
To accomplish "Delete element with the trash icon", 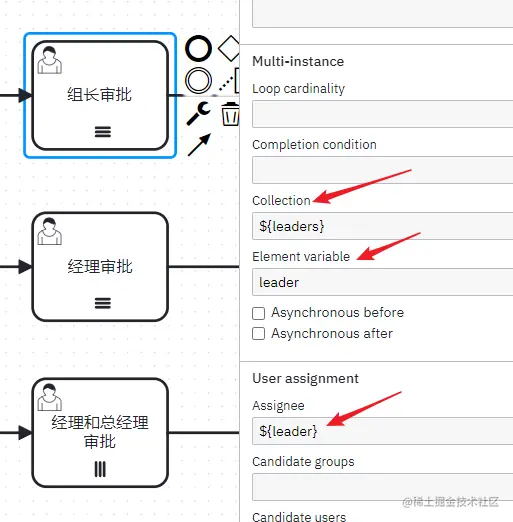I will tap(230, 114).
